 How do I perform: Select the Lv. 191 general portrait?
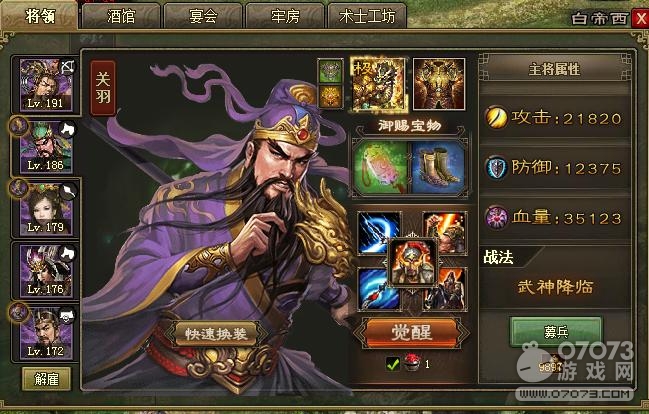point(46,85)
